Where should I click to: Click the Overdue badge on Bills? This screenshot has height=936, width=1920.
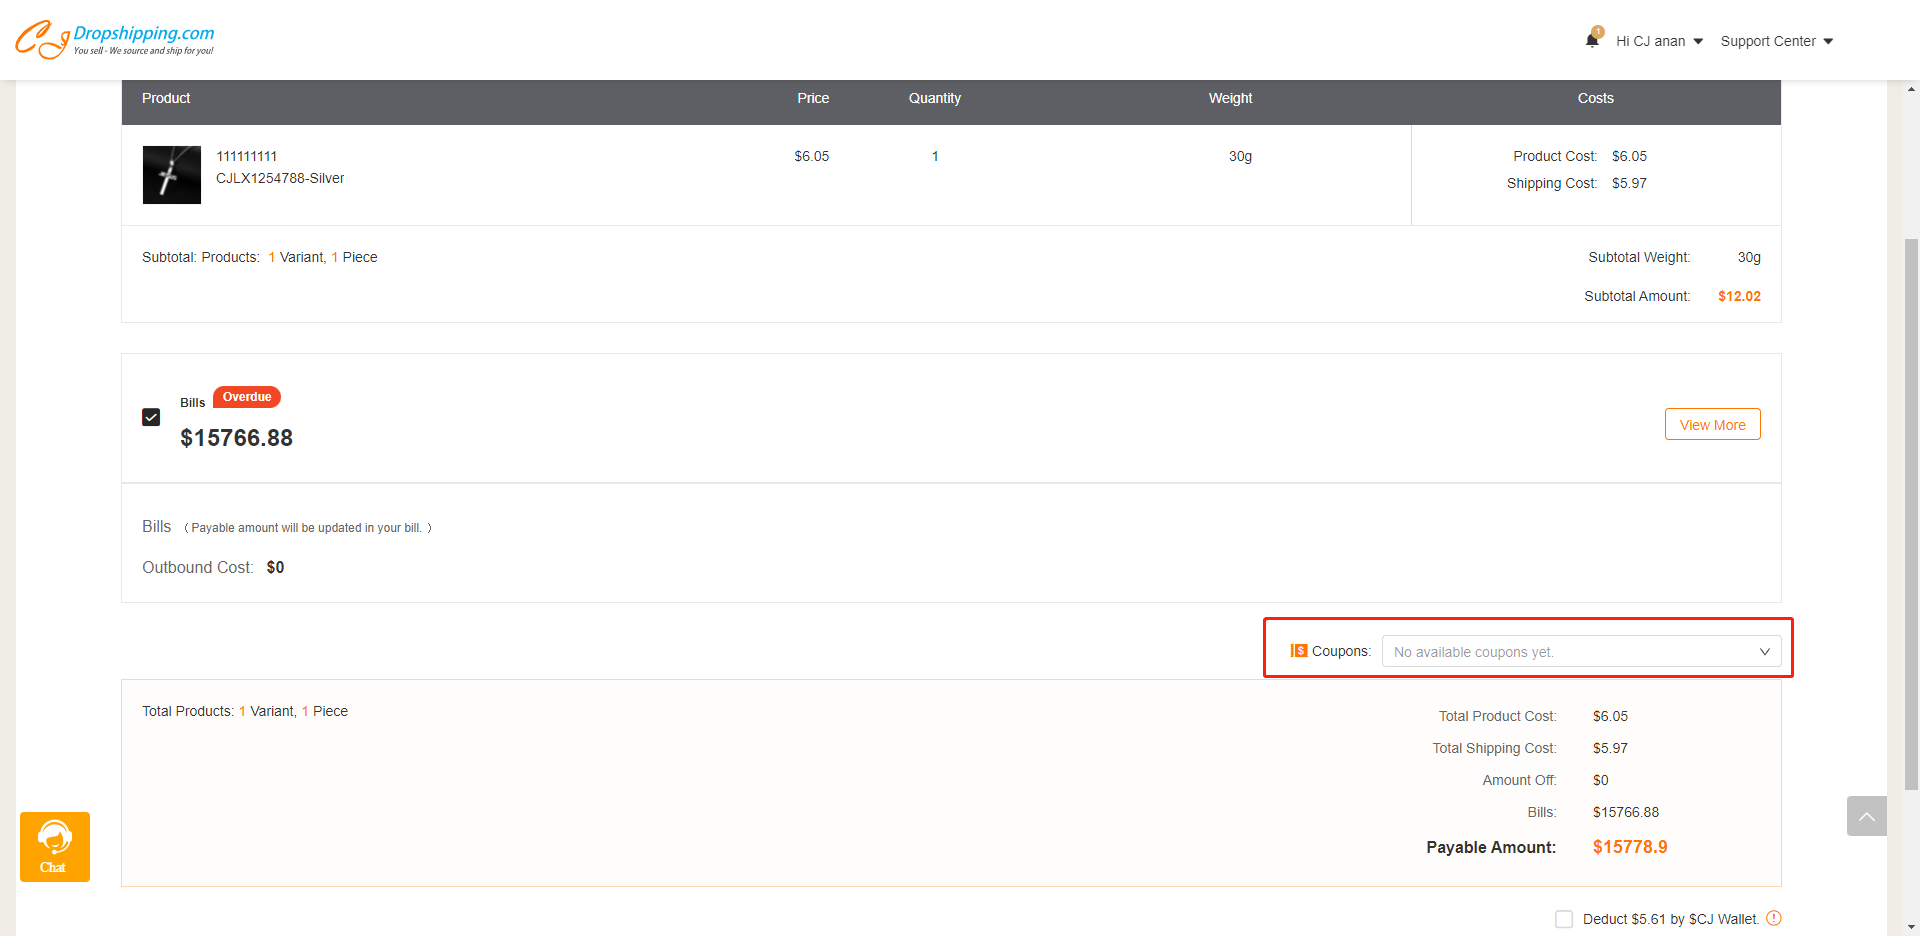[x=246, y=397]
